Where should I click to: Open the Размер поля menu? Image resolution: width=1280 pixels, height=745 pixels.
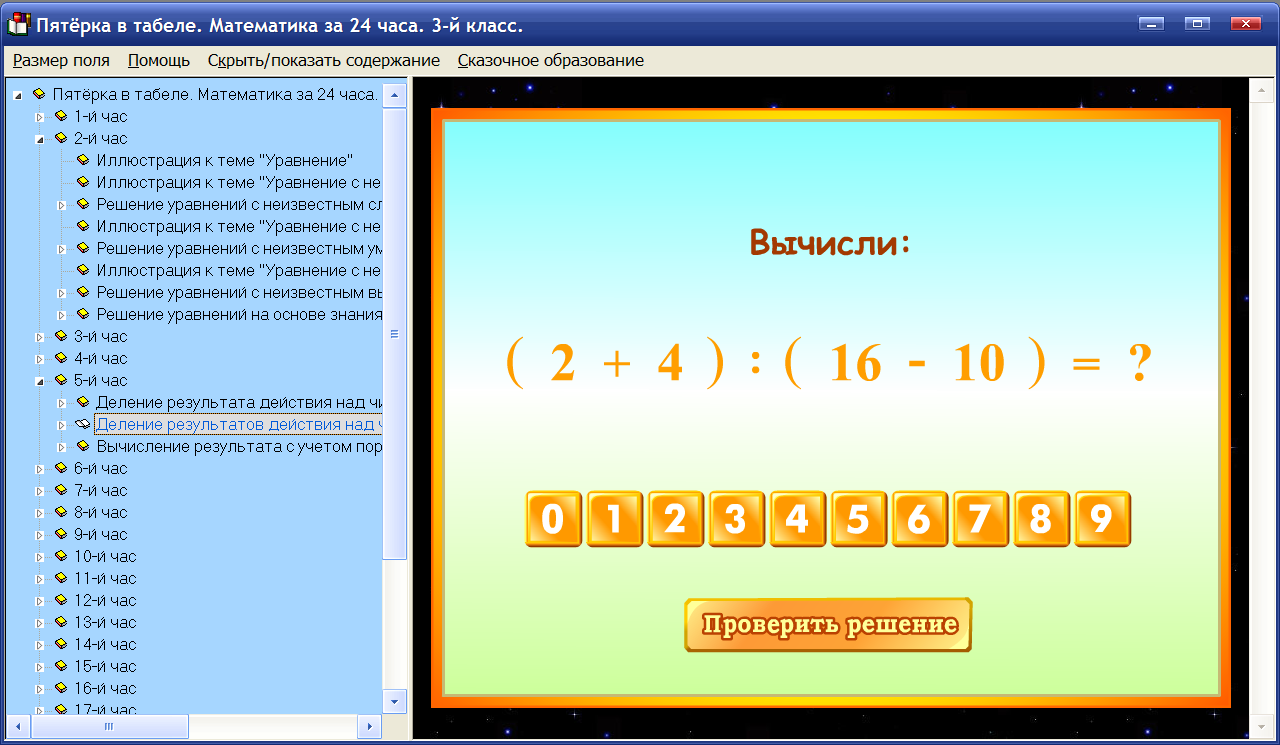(61, 60)
